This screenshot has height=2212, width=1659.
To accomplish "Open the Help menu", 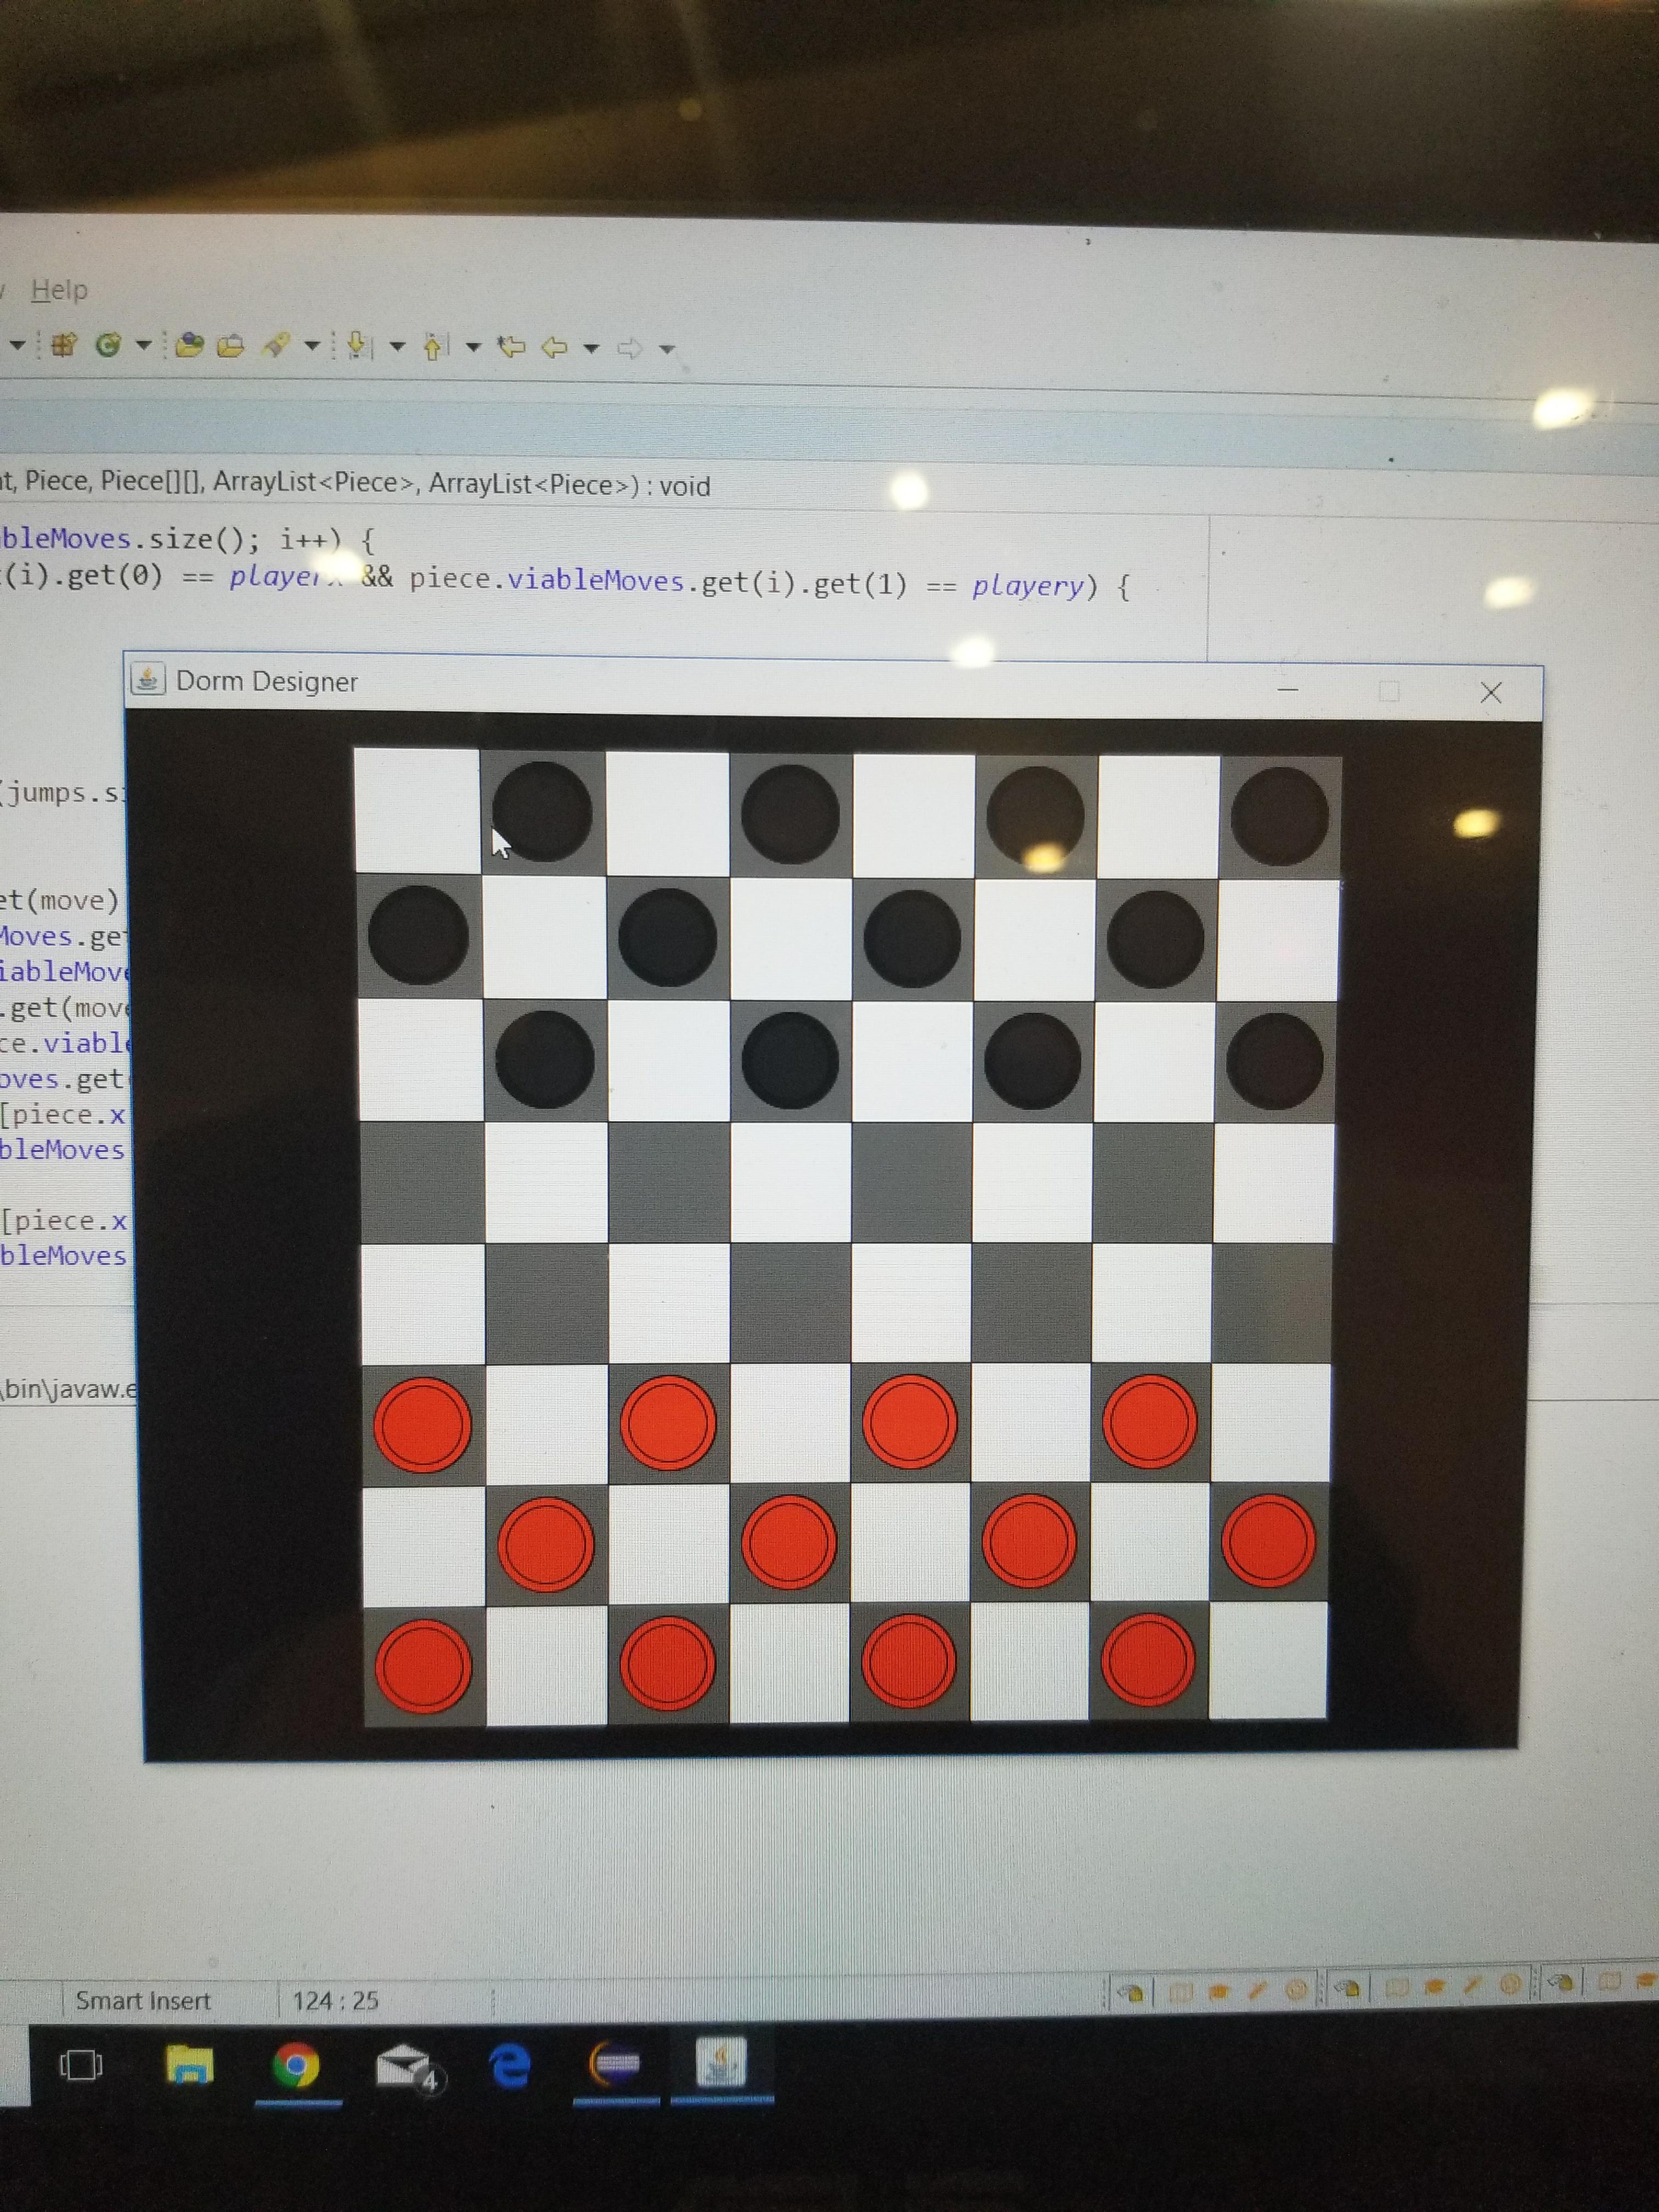I will pos(59,290).
